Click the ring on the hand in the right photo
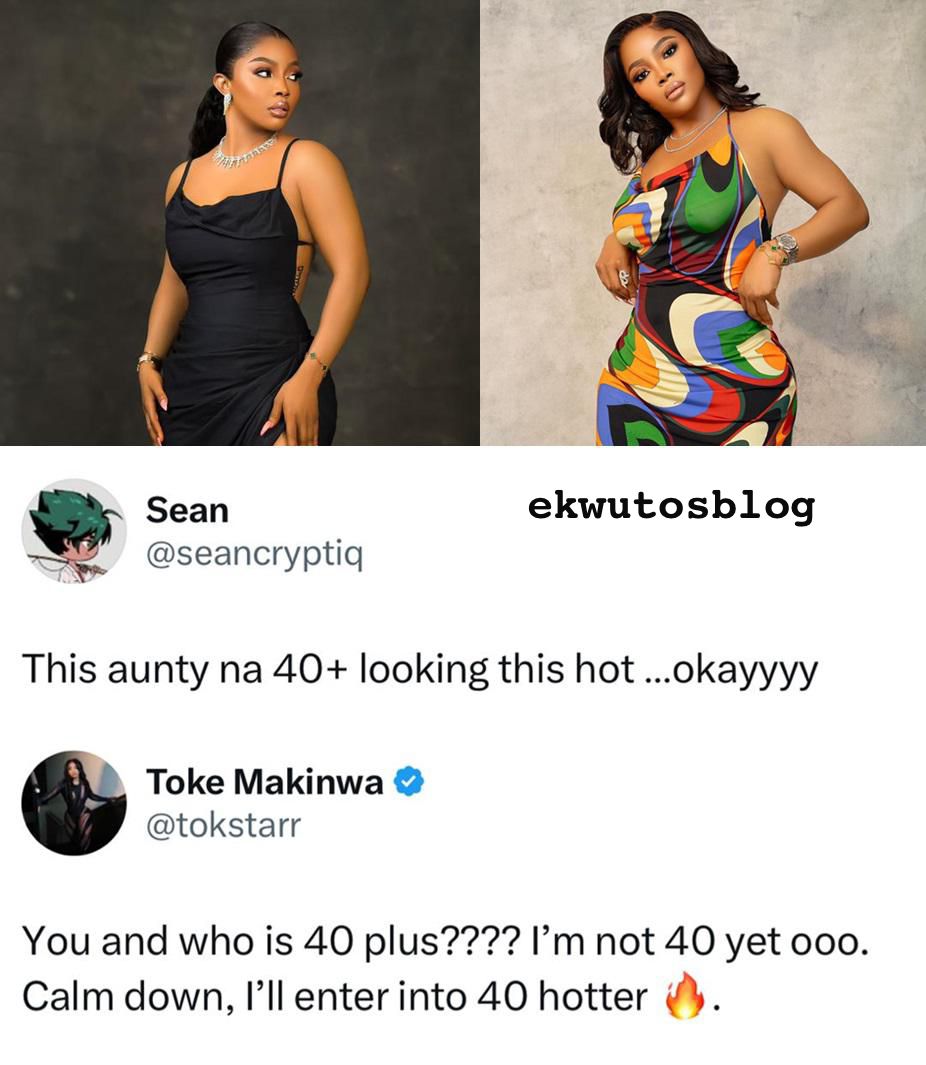Viewport: 926px width, 1065px height. click(624, 277)
